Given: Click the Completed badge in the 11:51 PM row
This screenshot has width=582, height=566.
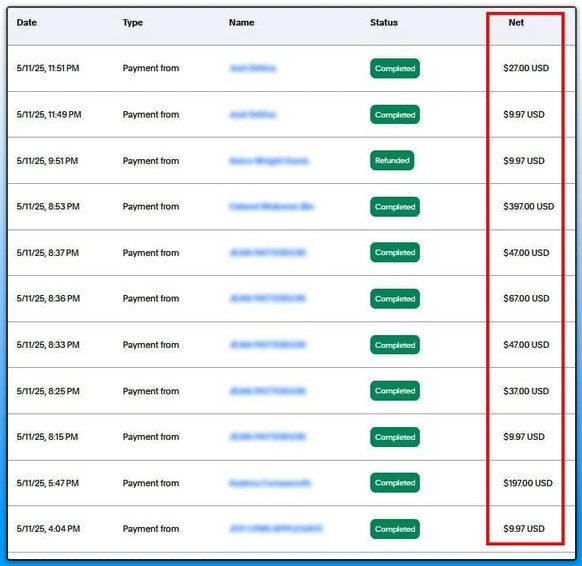Looking at the screenshot, I should (395, 68).
